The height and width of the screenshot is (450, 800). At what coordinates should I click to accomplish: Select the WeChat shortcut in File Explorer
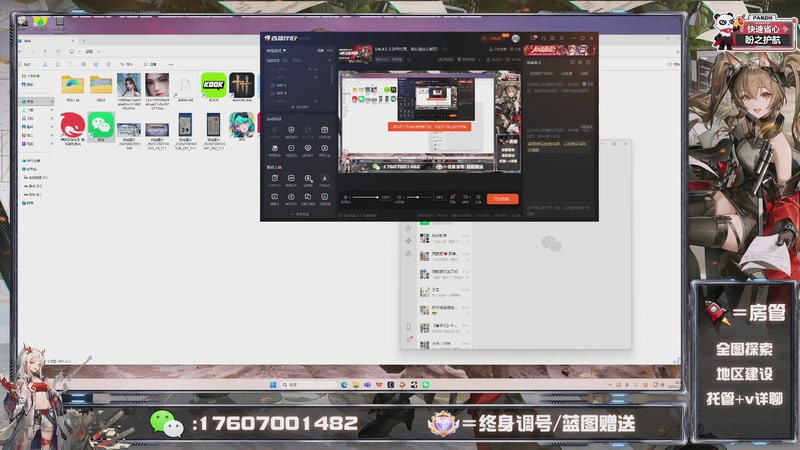[x=101, y=125]
